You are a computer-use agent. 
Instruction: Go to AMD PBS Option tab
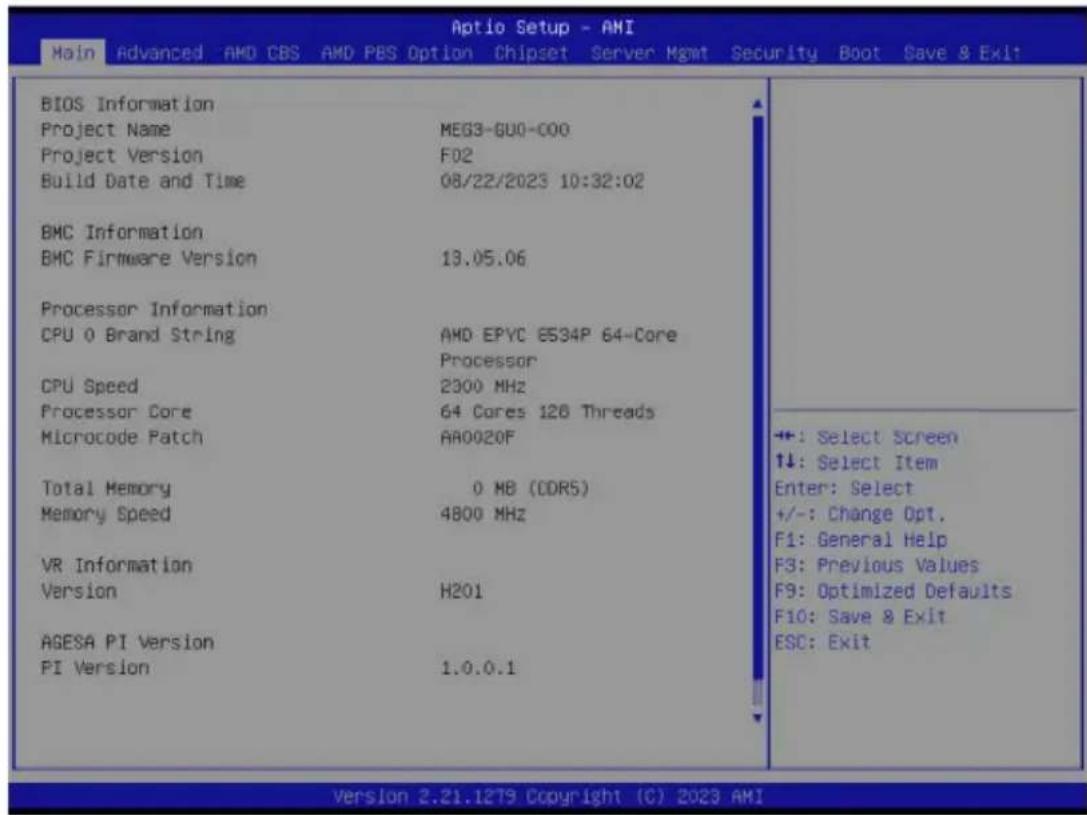point(397,53)
